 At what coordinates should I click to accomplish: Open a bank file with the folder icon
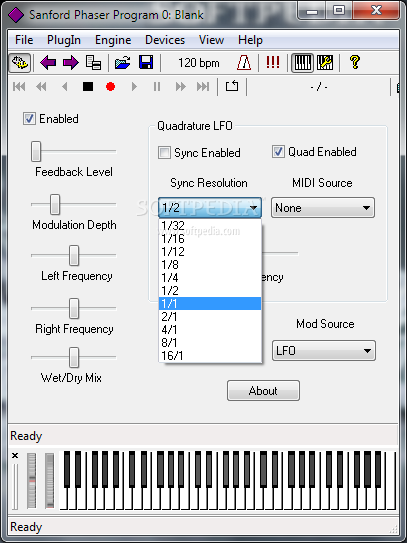click(123, 63)
